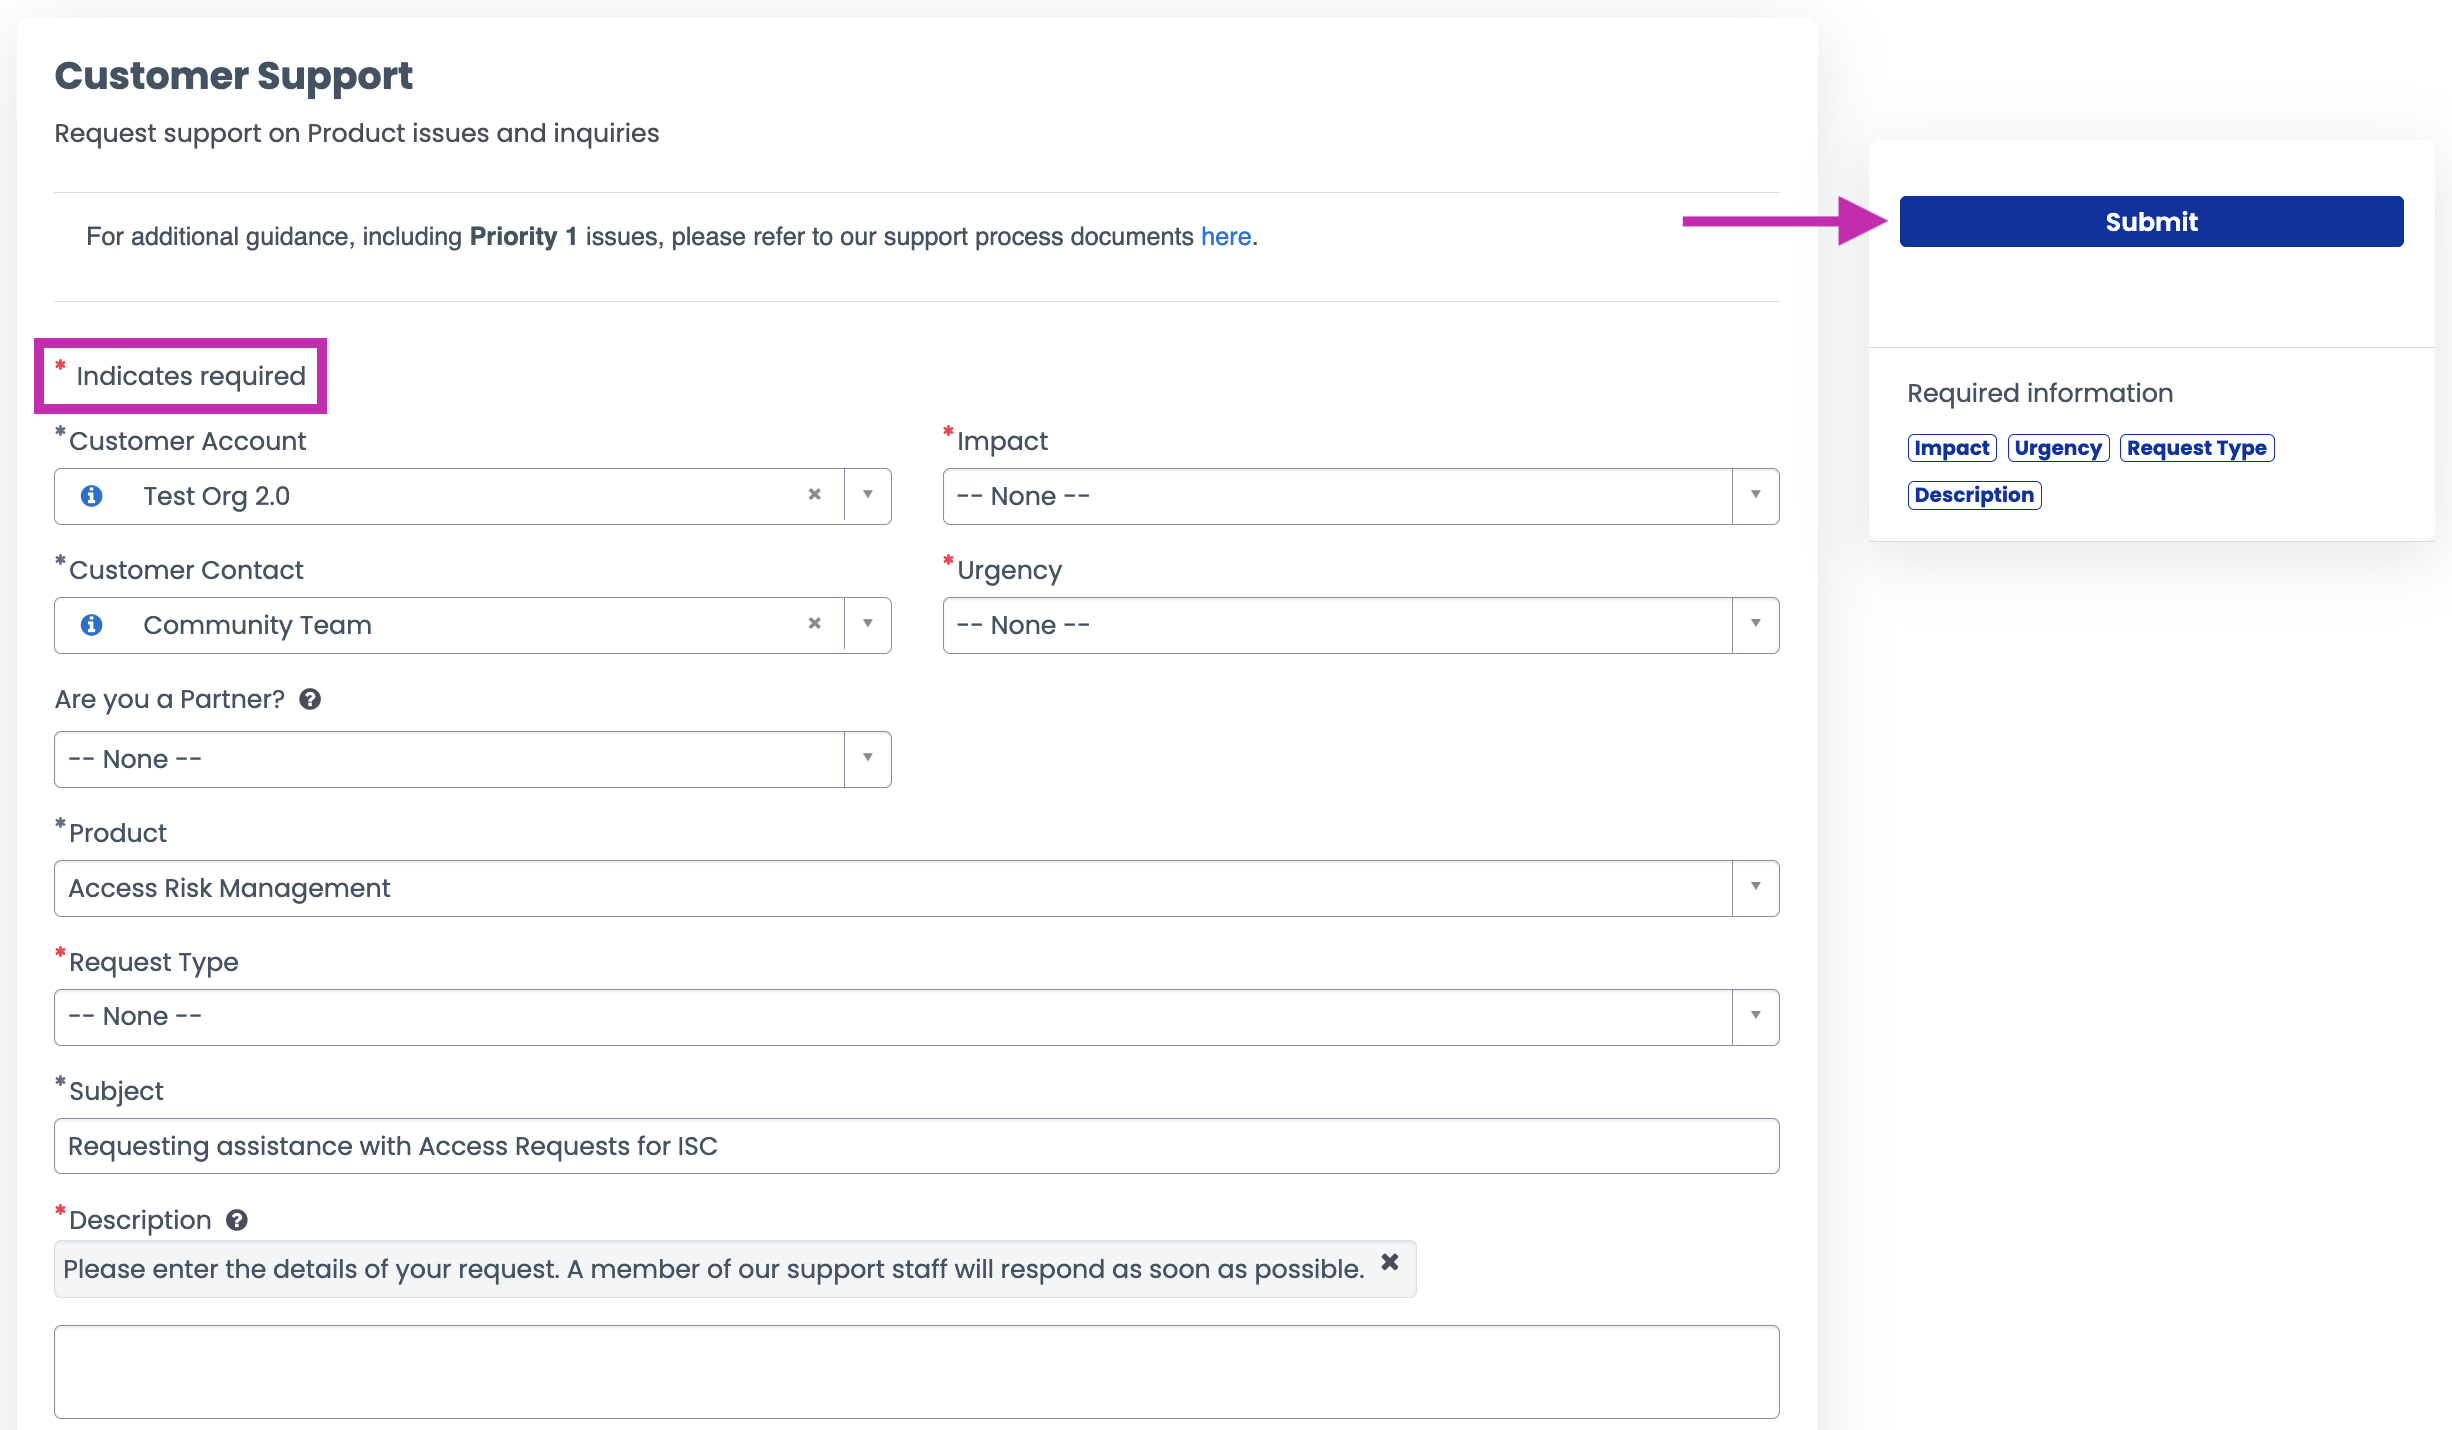Open the support process documents here link
Screen dimensions: 2452x1430
pyautogui.click(x=1225, y=236)
